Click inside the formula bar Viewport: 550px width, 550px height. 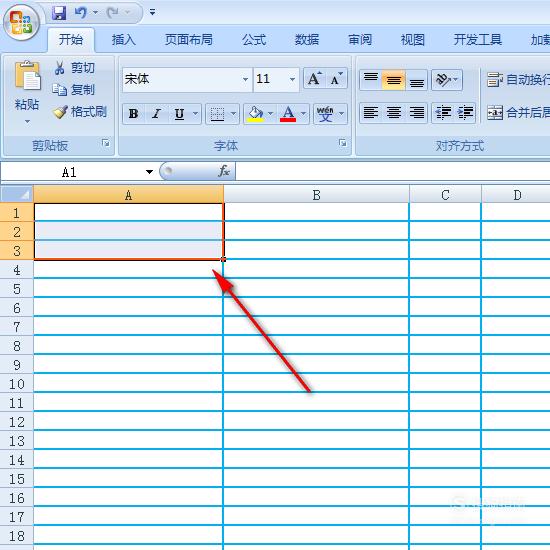[x=393, y=172]
